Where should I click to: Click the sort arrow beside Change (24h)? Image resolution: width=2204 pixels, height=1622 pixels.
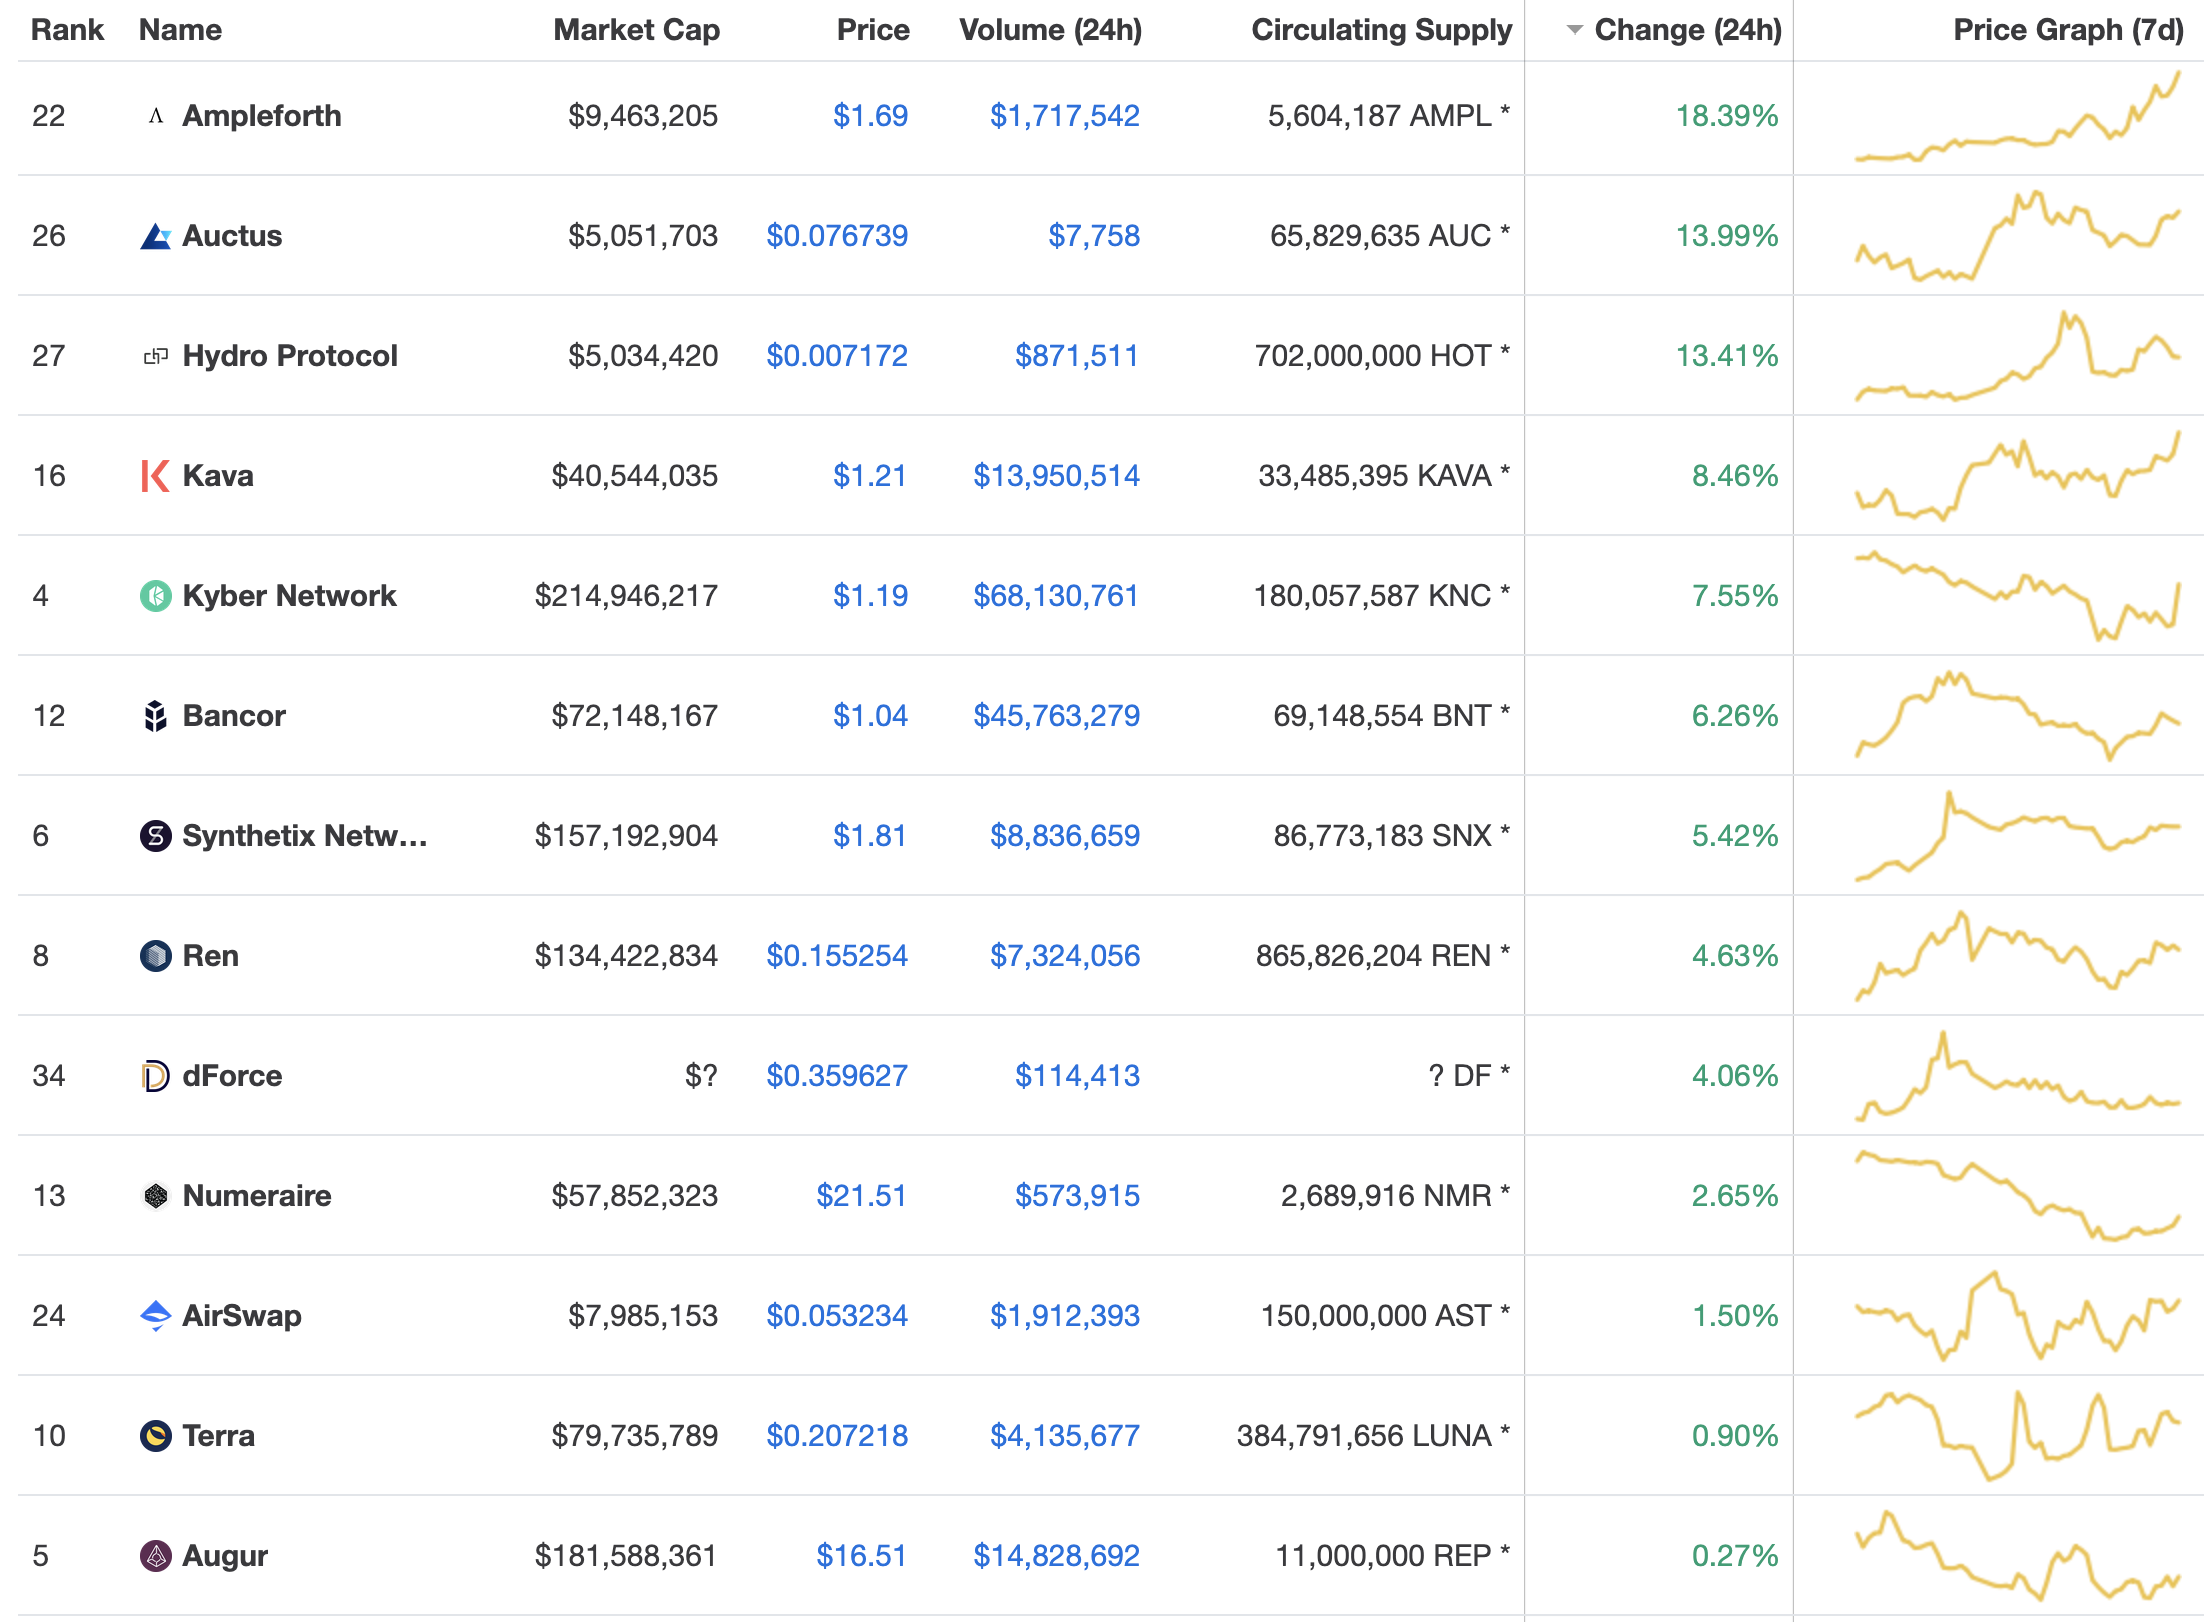[x=1574, y=30]
